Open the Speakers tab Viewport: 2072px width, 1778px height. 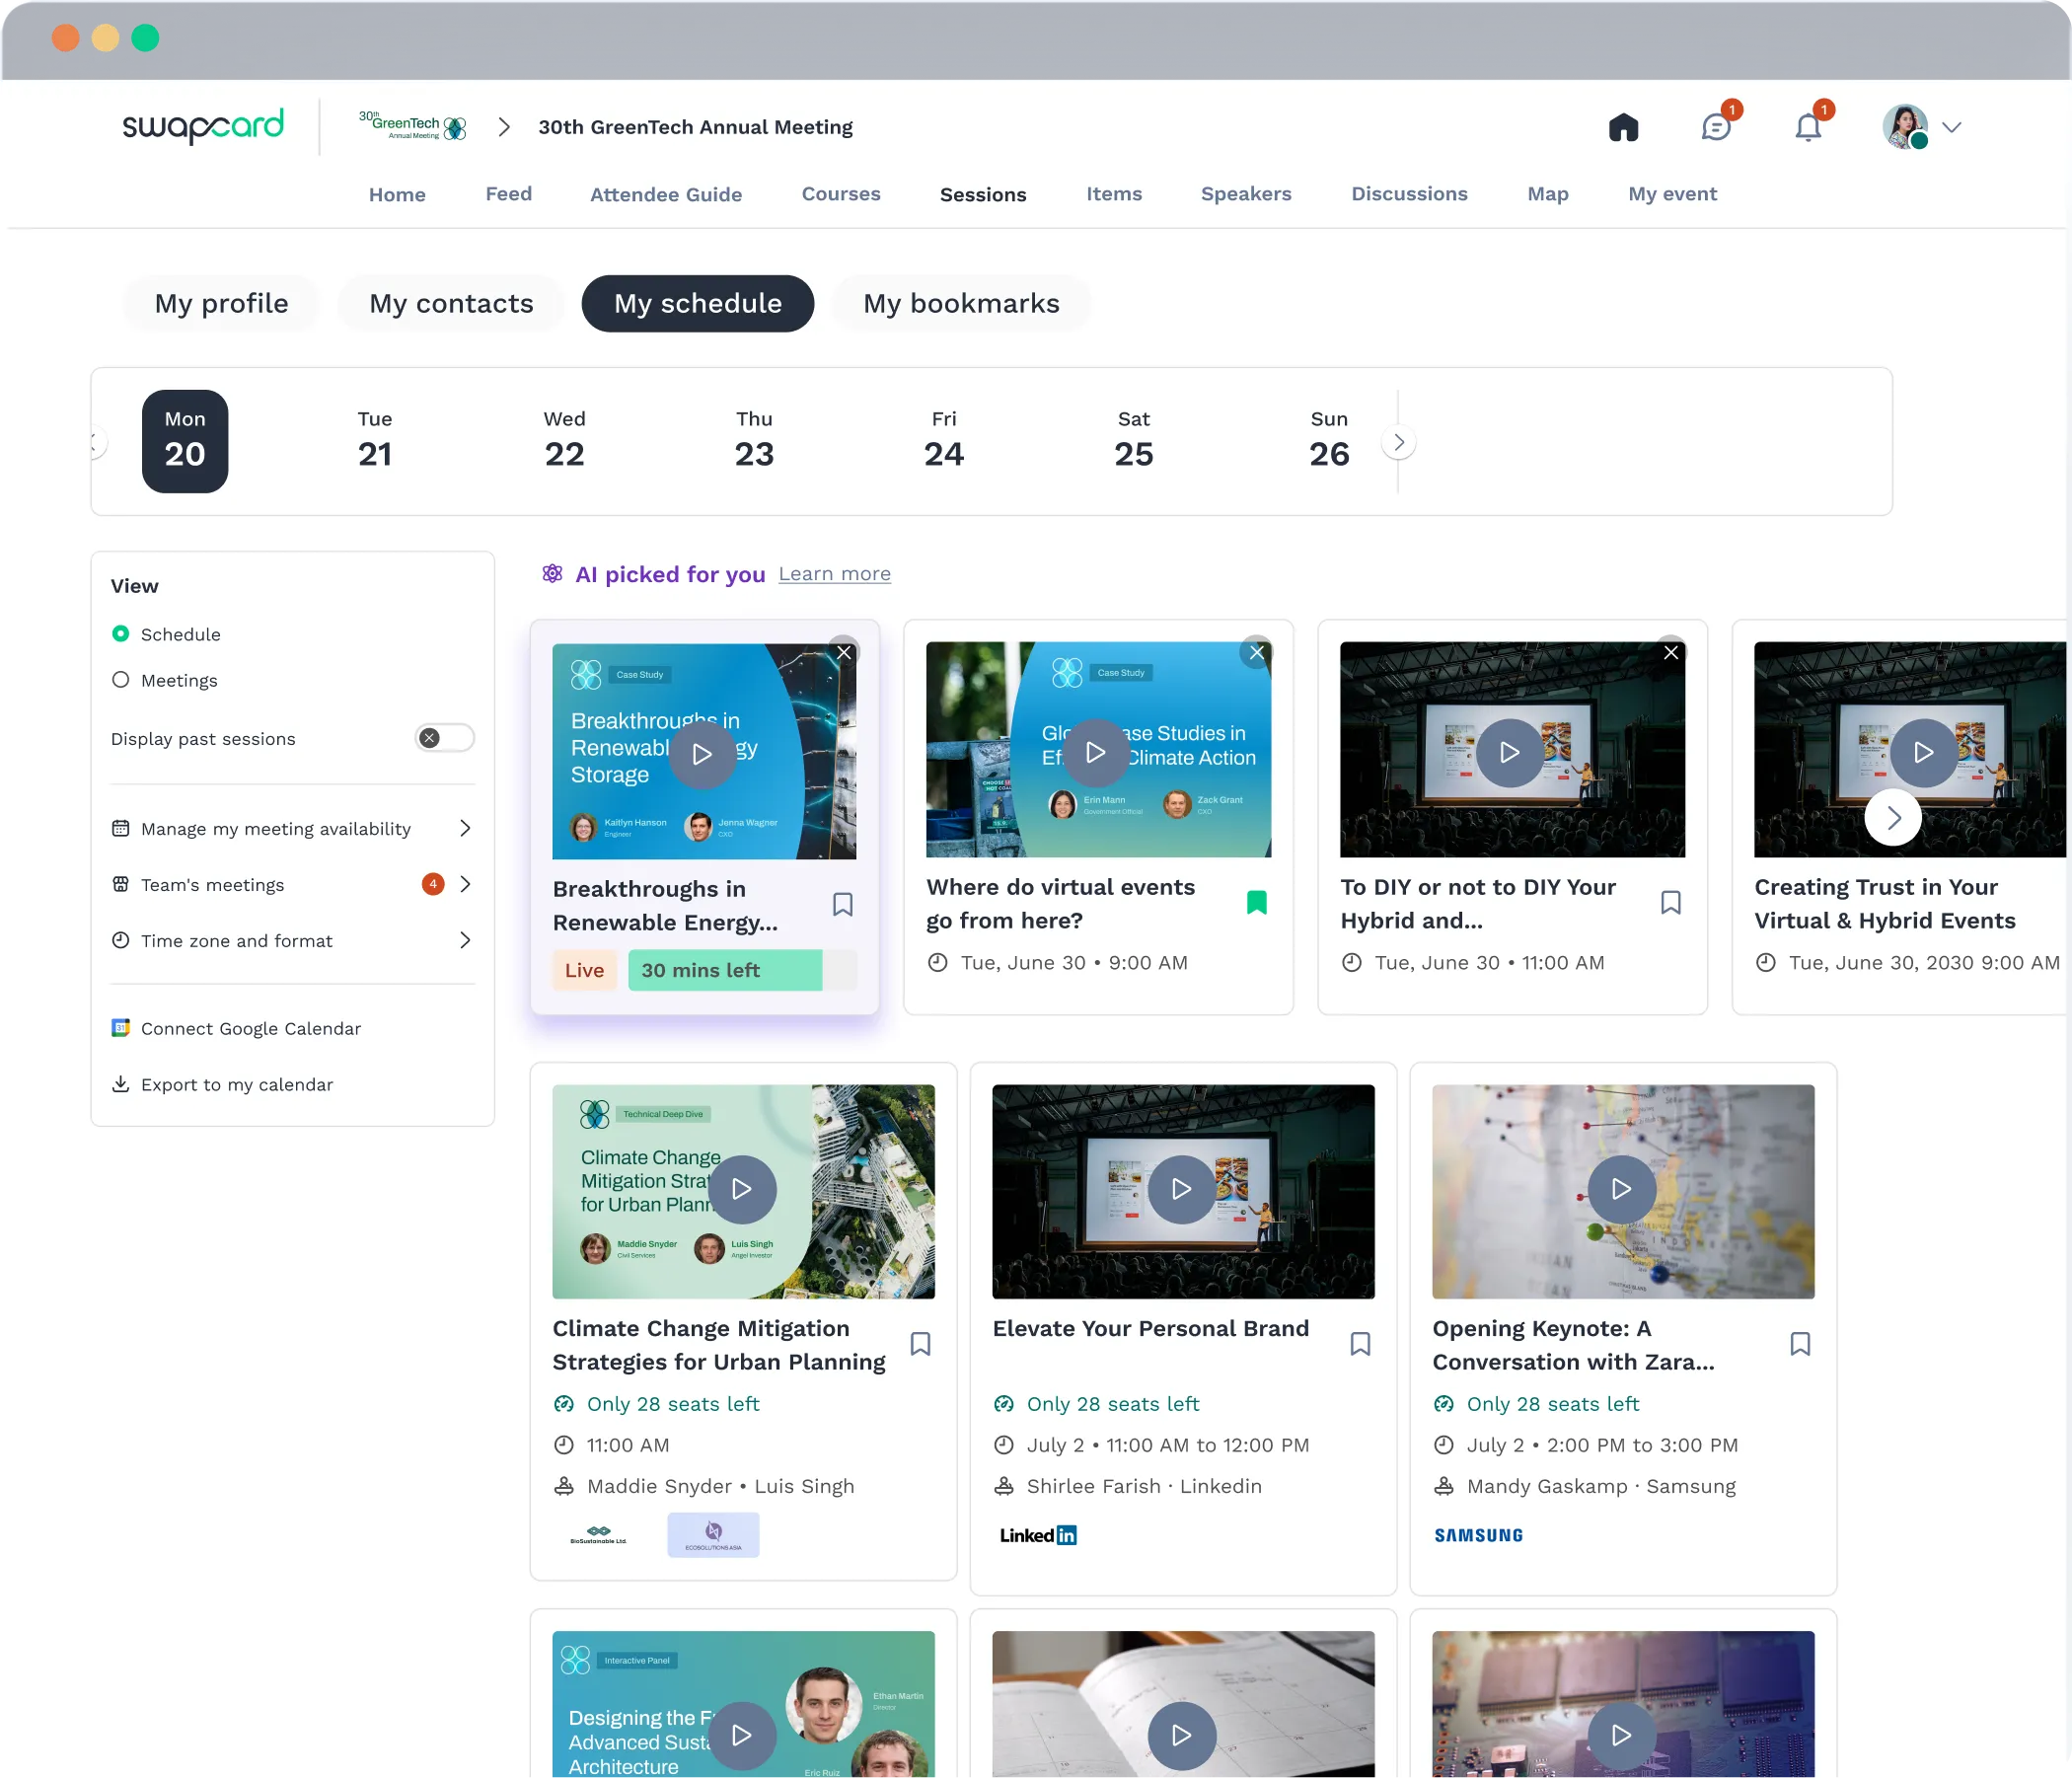[x=1246, y=194]
